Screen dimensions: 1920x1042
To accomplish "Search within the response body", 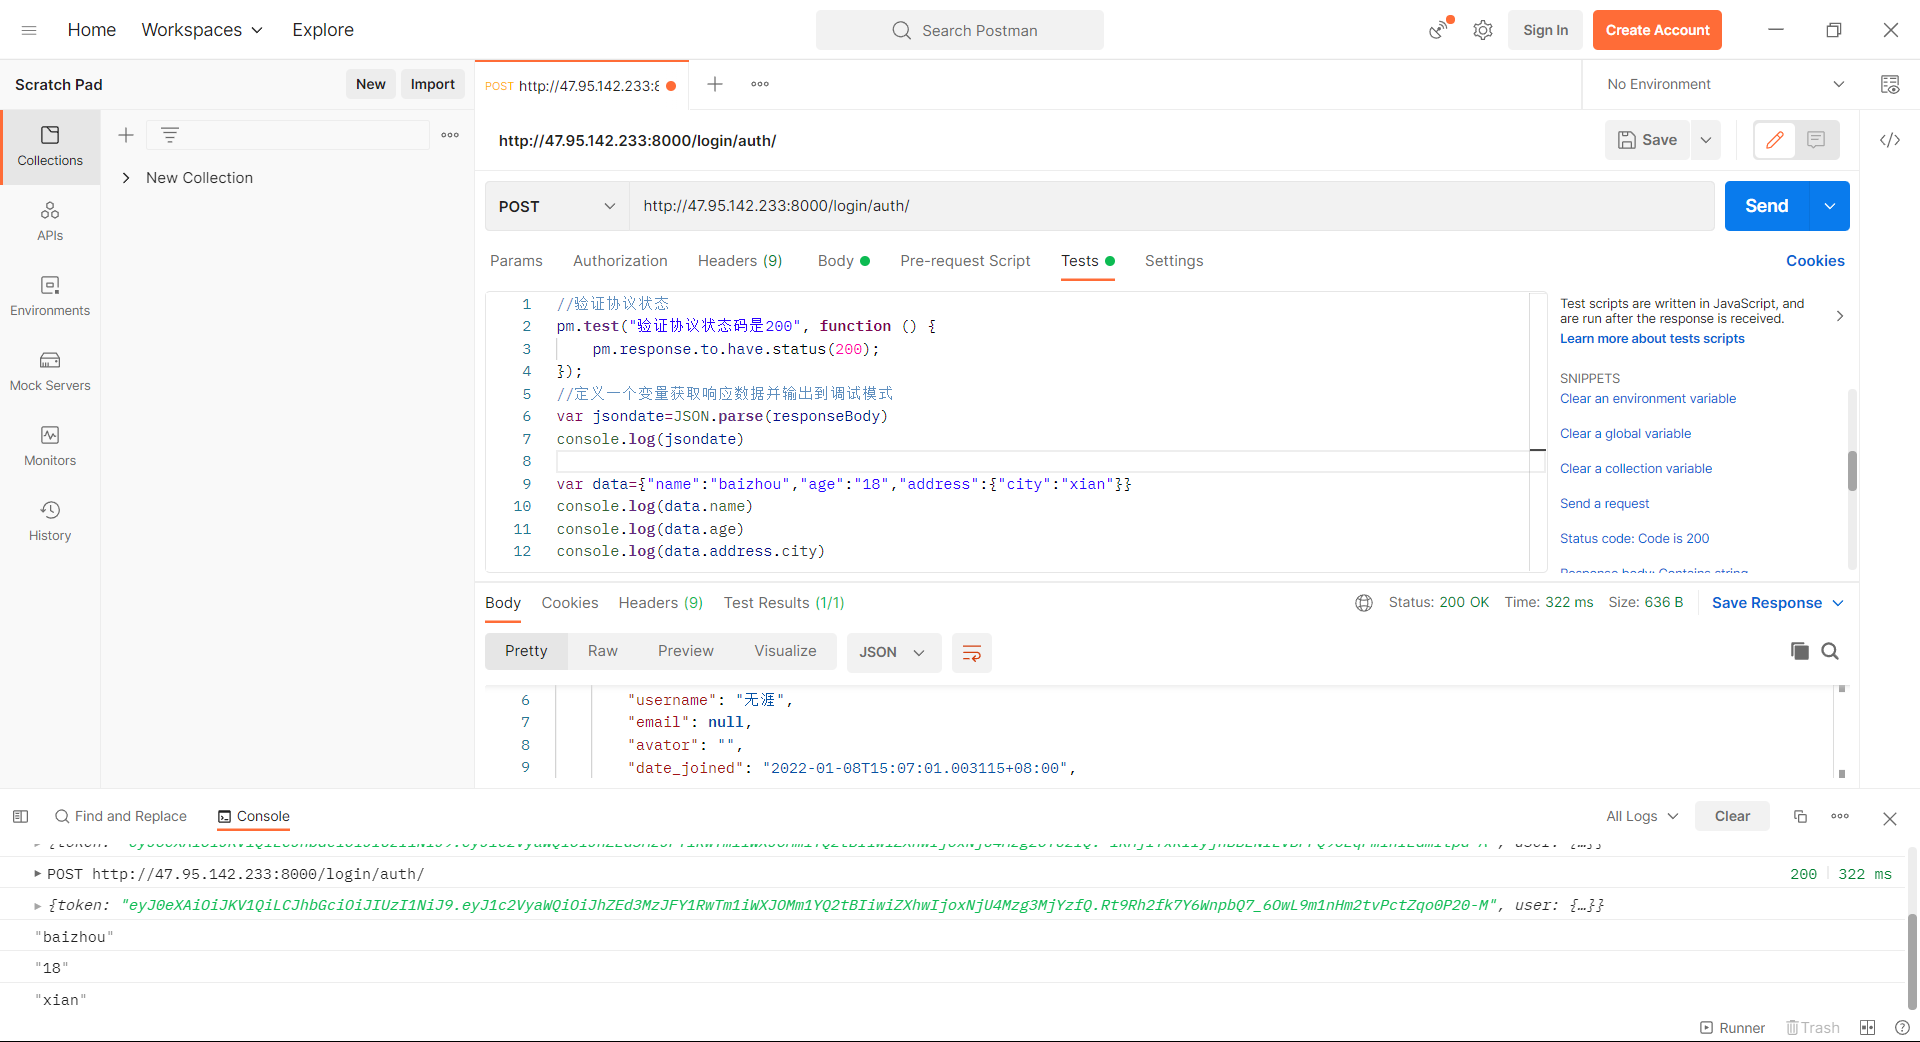I will pyautogui.click(x=1830, y=651).
